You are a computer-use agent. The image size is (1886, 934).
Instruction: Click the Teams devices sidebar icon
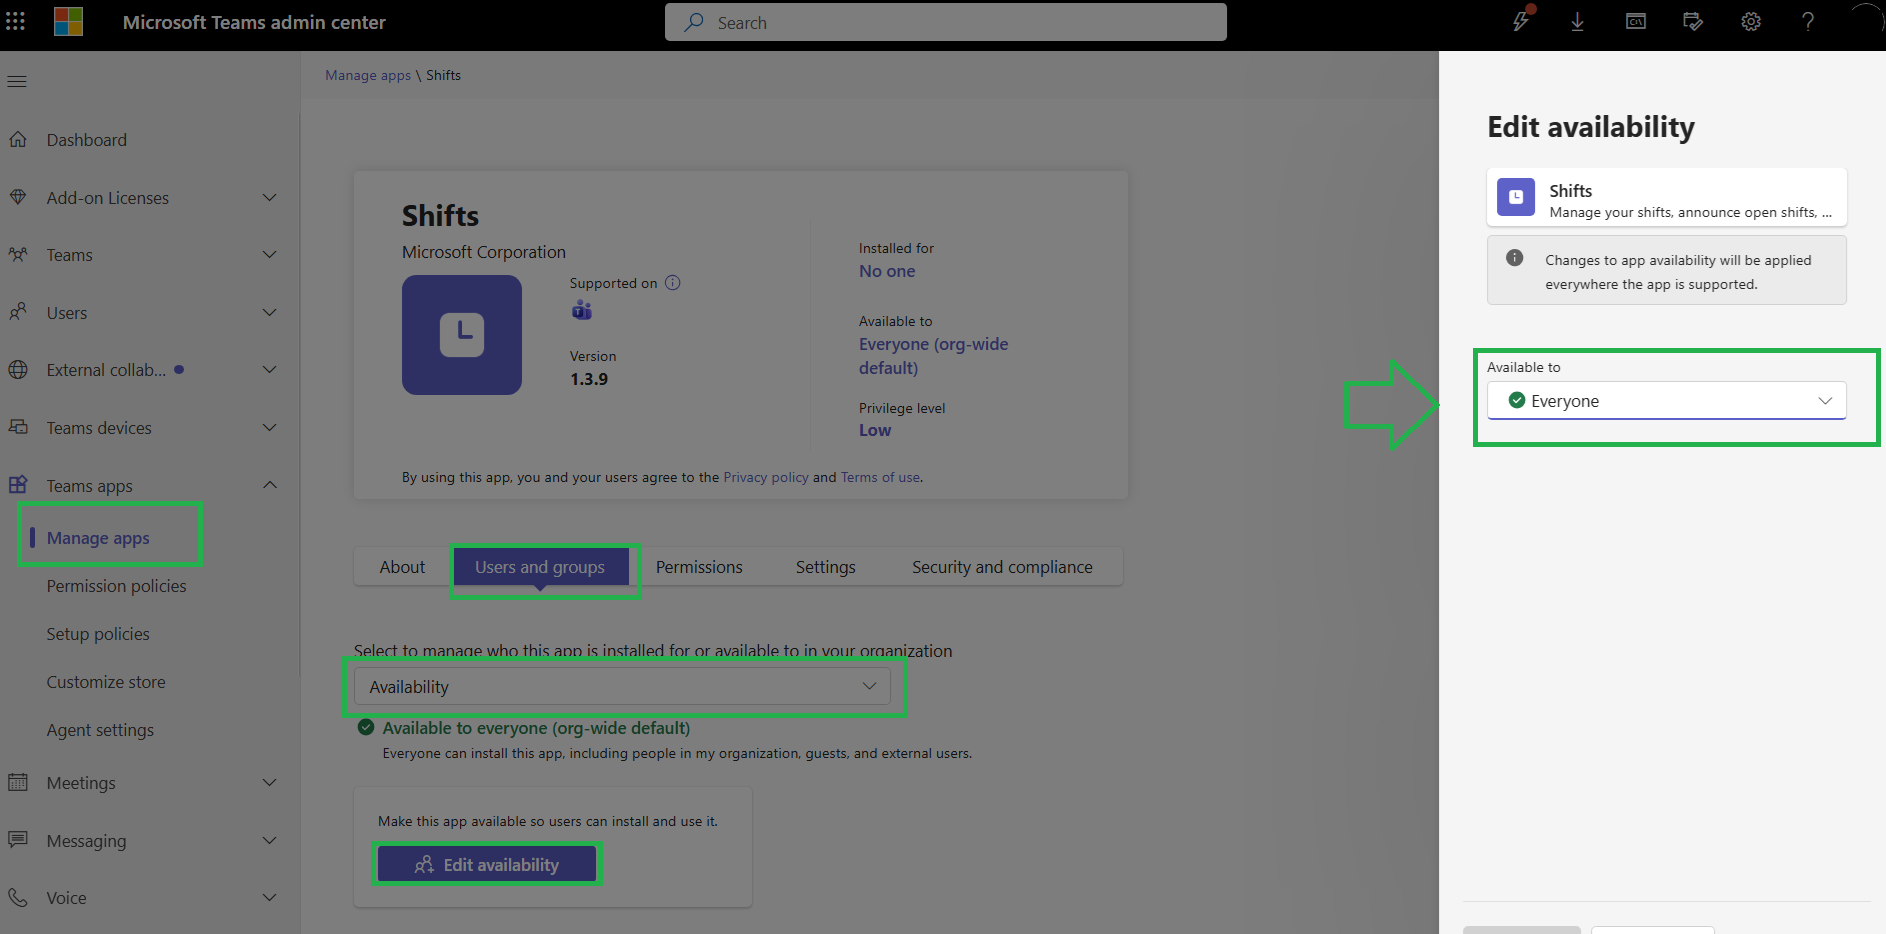(x=18, y=428)
